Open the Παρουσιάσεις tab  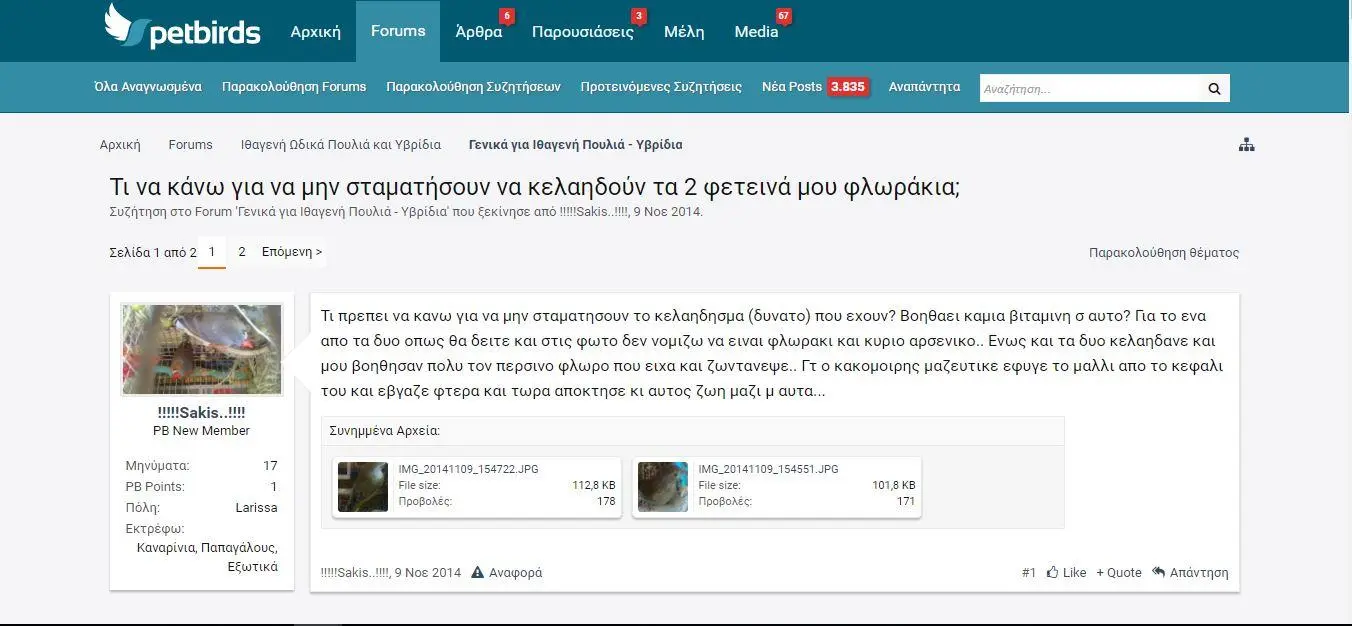(x=583, y=32)
